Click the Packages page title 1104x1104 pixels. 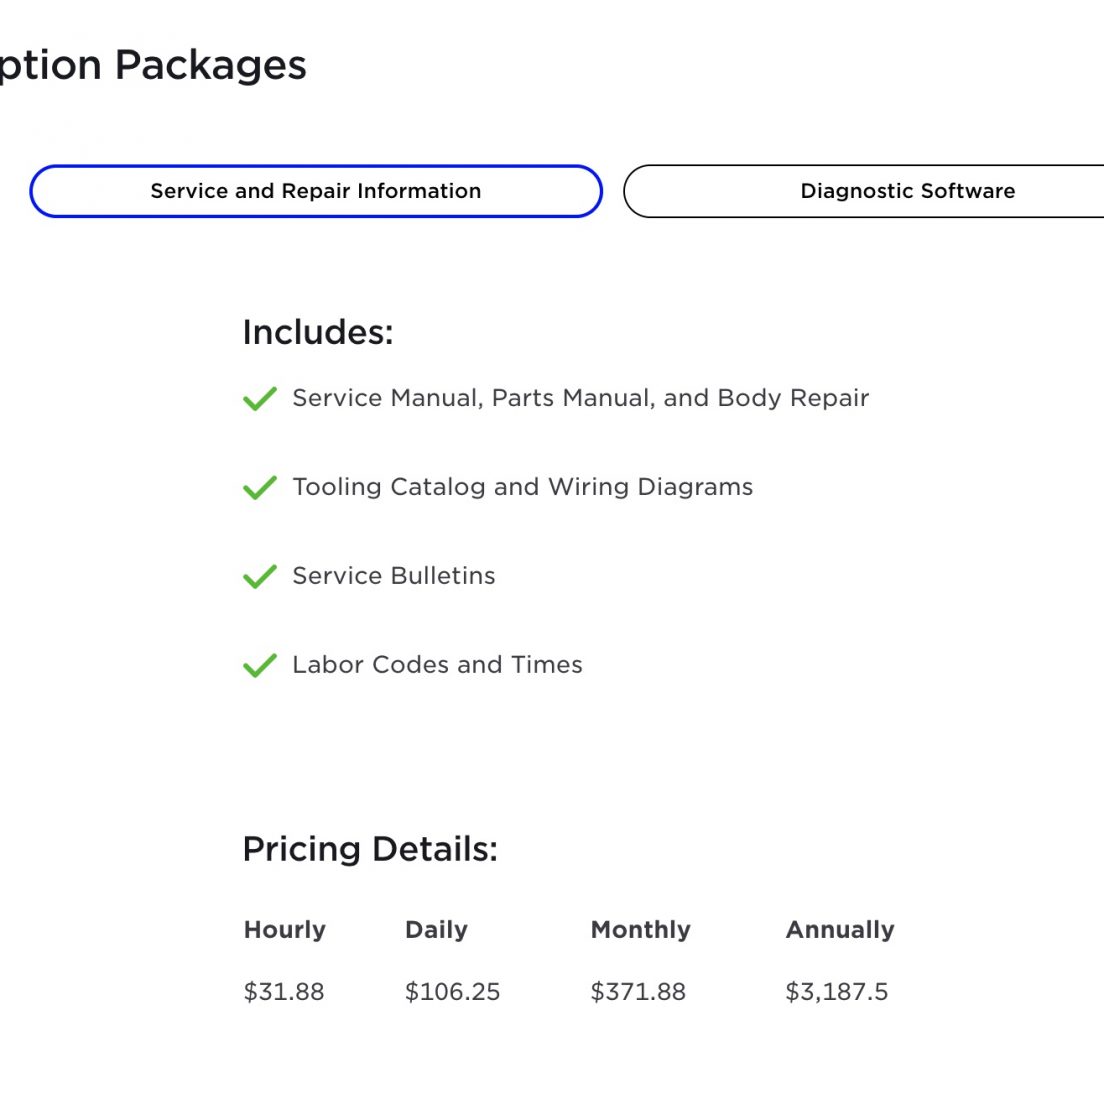(153, 65)
